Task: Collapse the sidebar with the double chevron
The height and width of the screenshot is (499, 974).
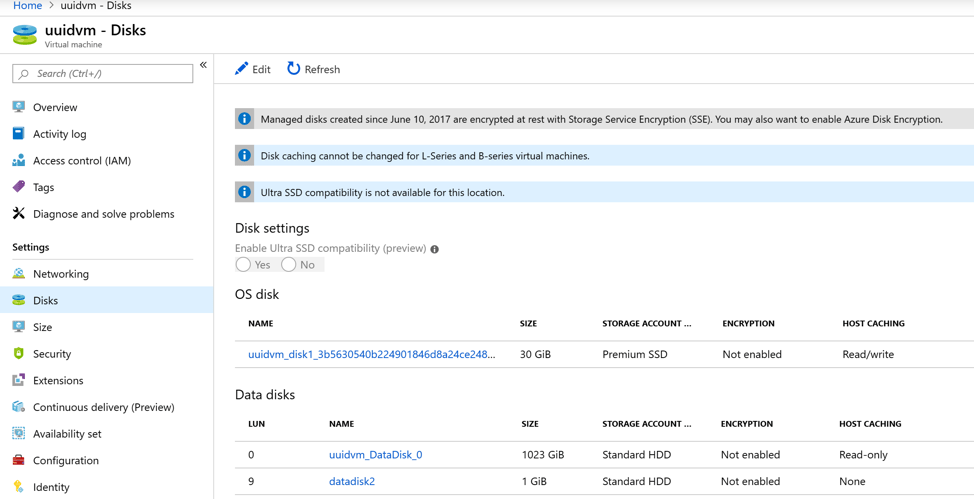Action: (203, 65)
